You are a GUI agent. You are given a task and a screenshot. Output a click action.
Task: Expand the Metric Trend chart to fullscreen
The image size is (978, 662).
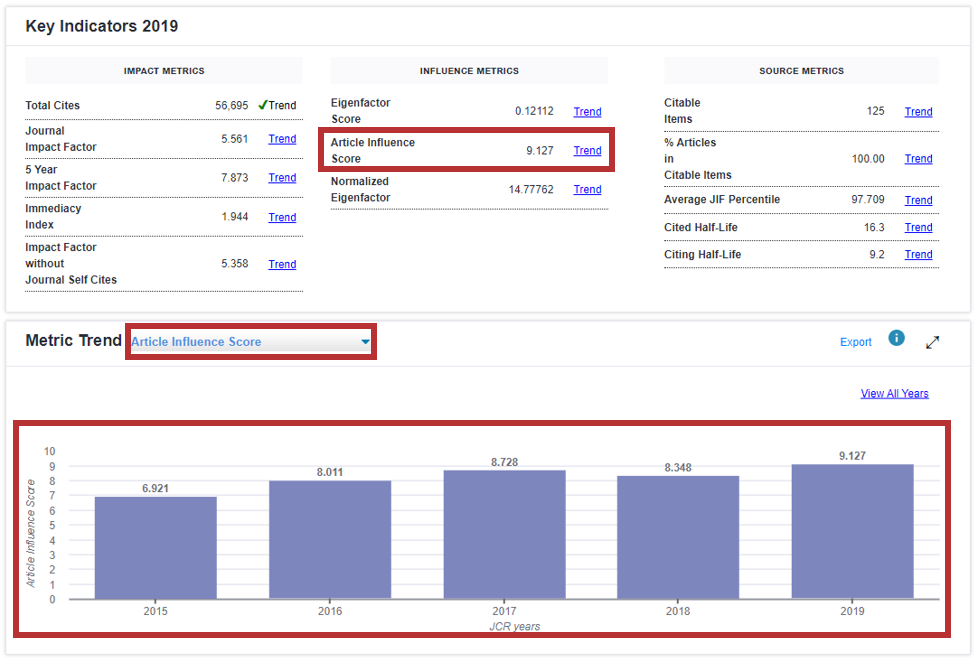tap(932, 342)
